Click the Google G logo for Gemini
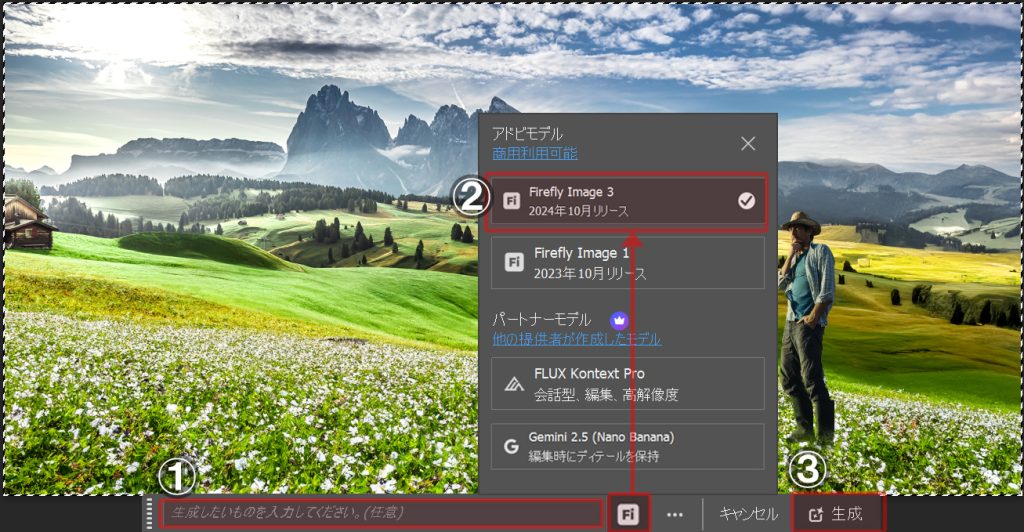The width and height of the screenshot is (1024, 532). pos(510,446)
